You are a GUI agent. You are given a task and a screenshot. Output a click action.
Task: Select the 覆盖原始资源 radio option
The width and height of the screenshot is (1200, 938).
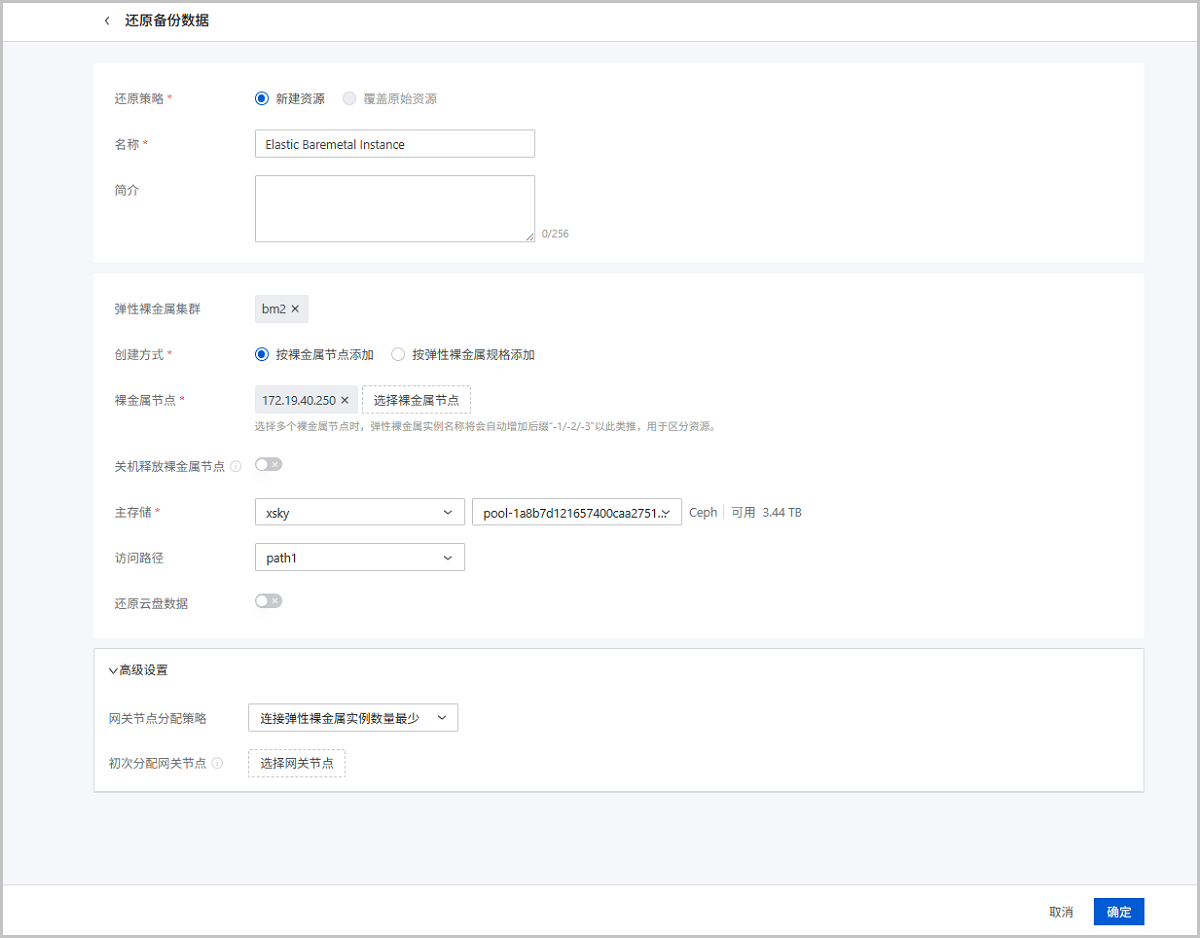pos(349,99)
